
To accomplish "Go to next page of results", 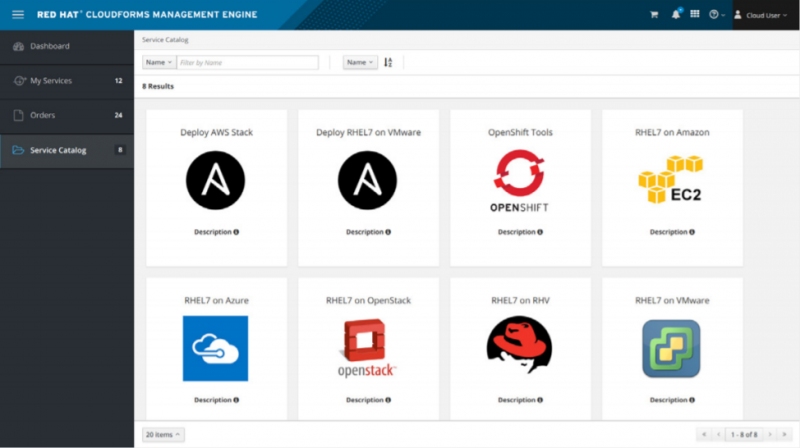I will pyautogui.click(x=770, y=435).
